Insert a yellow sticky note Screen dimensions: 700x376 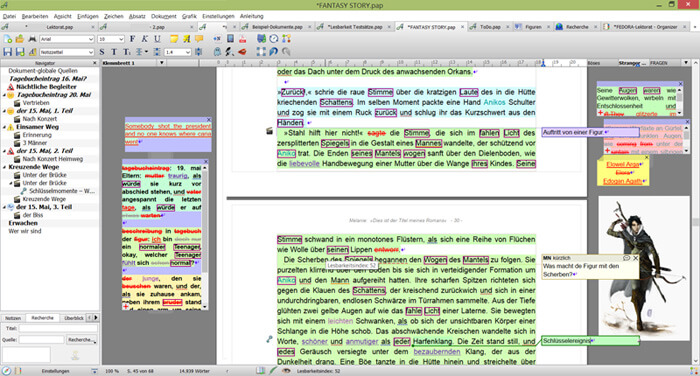pos(174,39)
